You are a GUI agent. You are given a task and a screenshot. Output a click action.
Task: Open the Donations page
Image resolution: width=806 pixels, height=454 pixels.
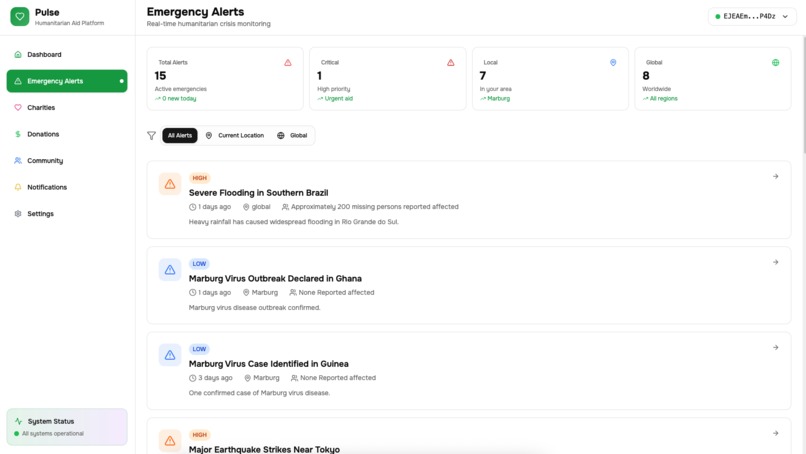(x=67, y=134)
